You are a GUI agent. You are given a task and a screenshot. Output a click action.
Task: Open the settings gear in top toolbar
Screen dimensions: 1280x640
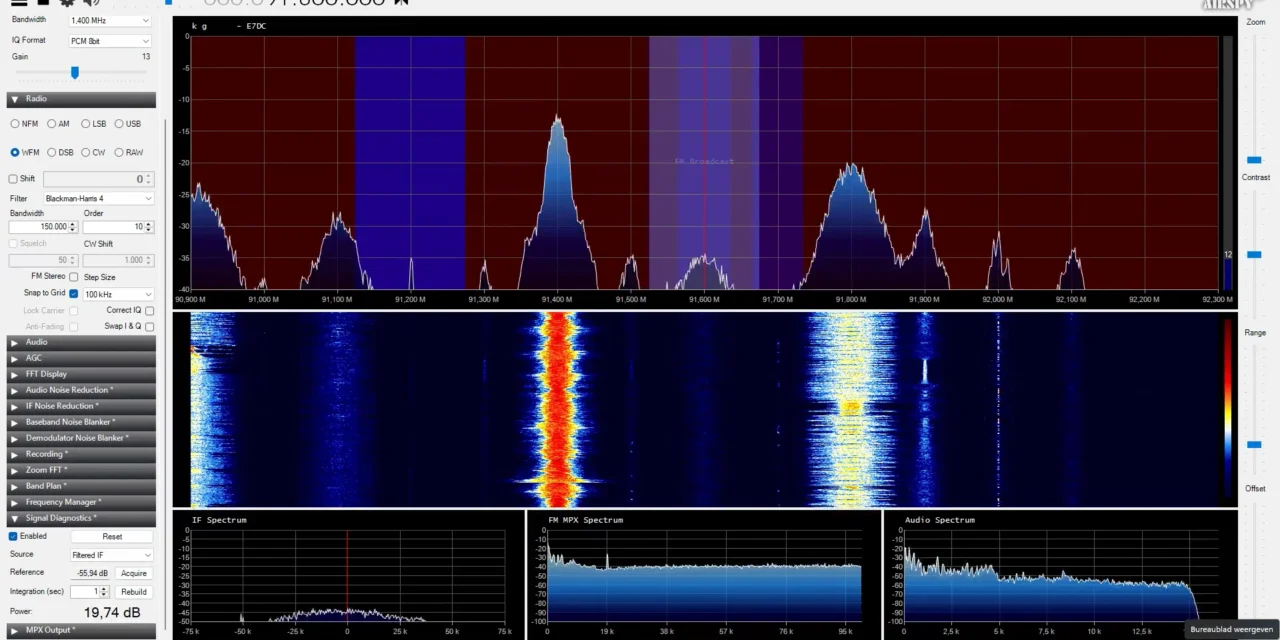(x=67, y=2)
